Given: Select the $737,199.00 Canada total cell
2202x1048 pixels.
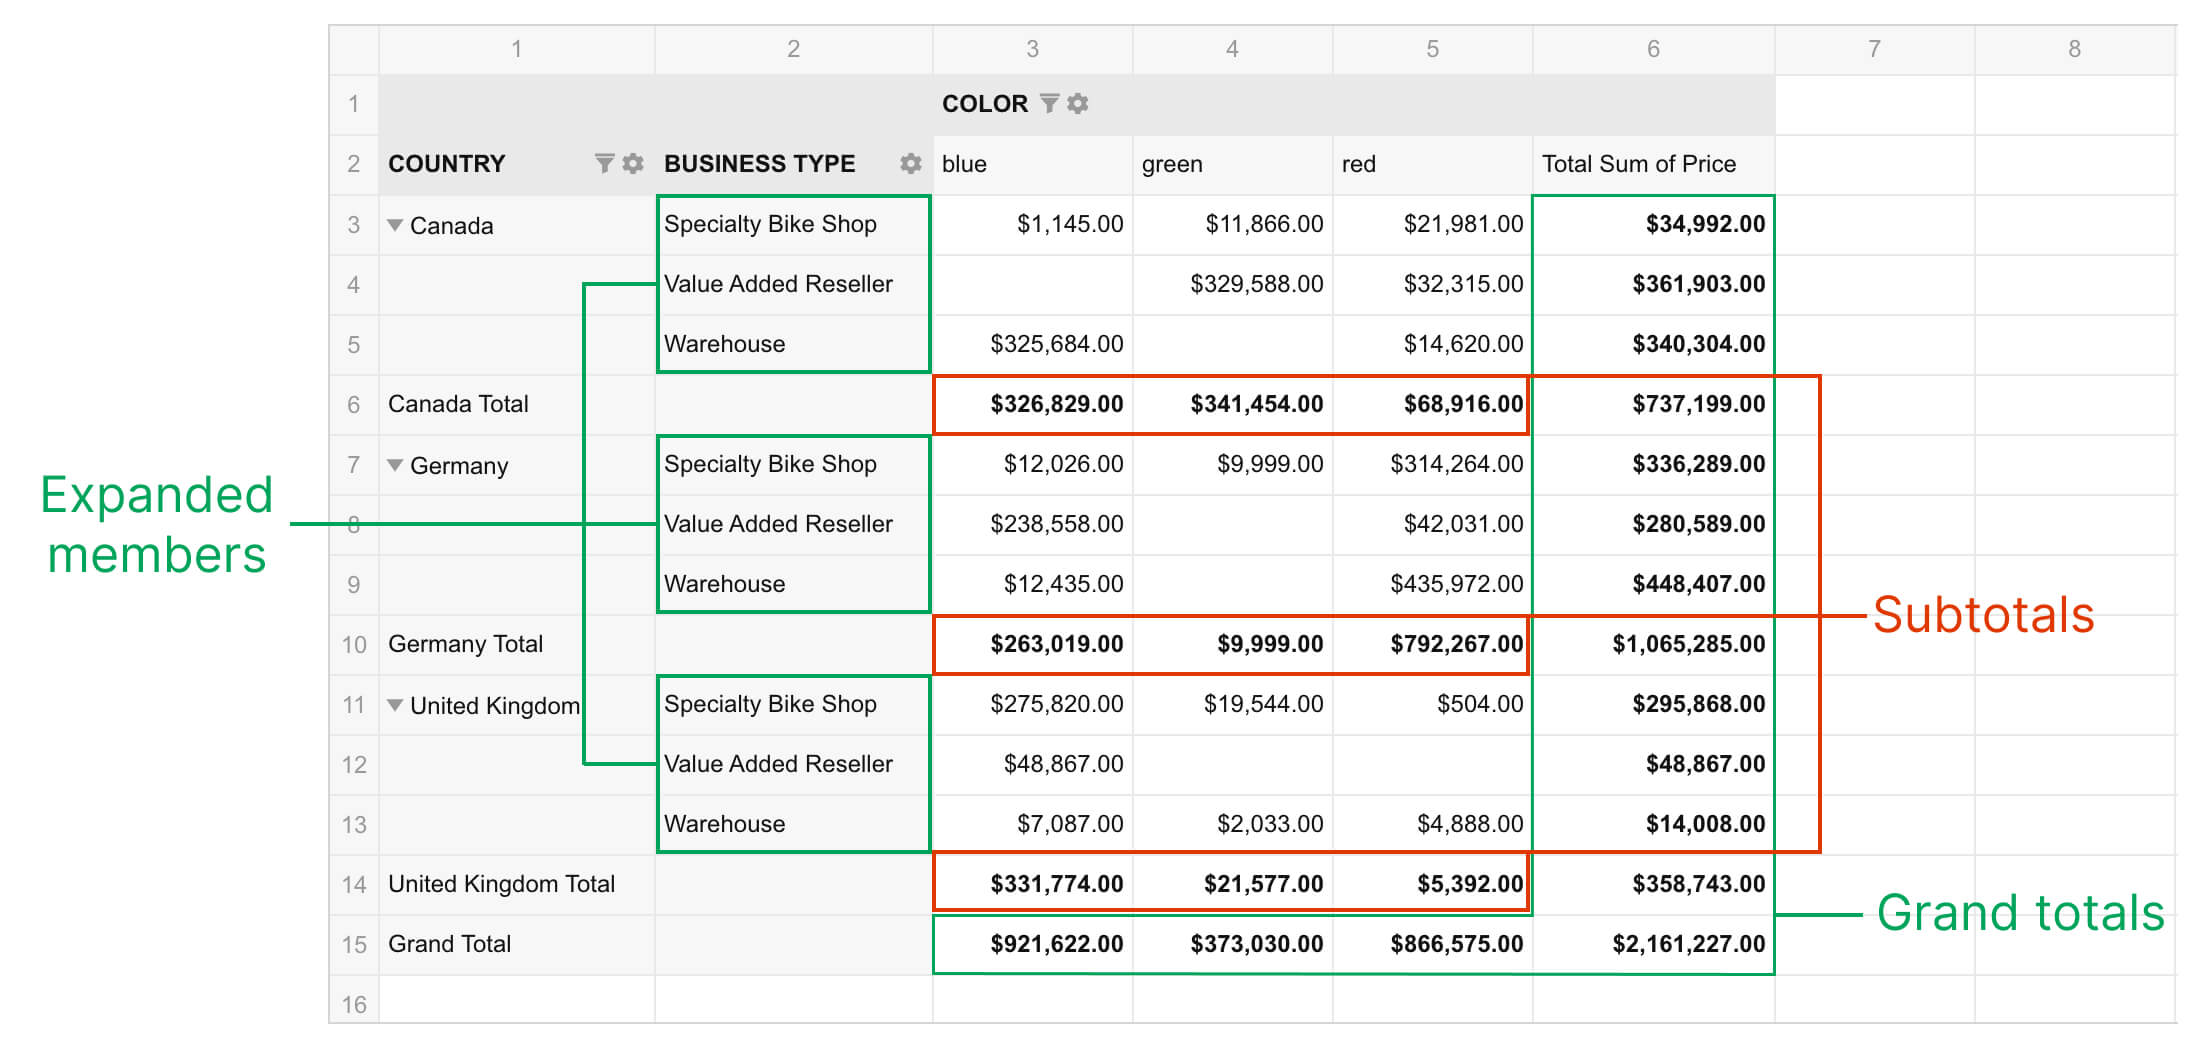Looking at the screenshot, I should click(1653, 405).
